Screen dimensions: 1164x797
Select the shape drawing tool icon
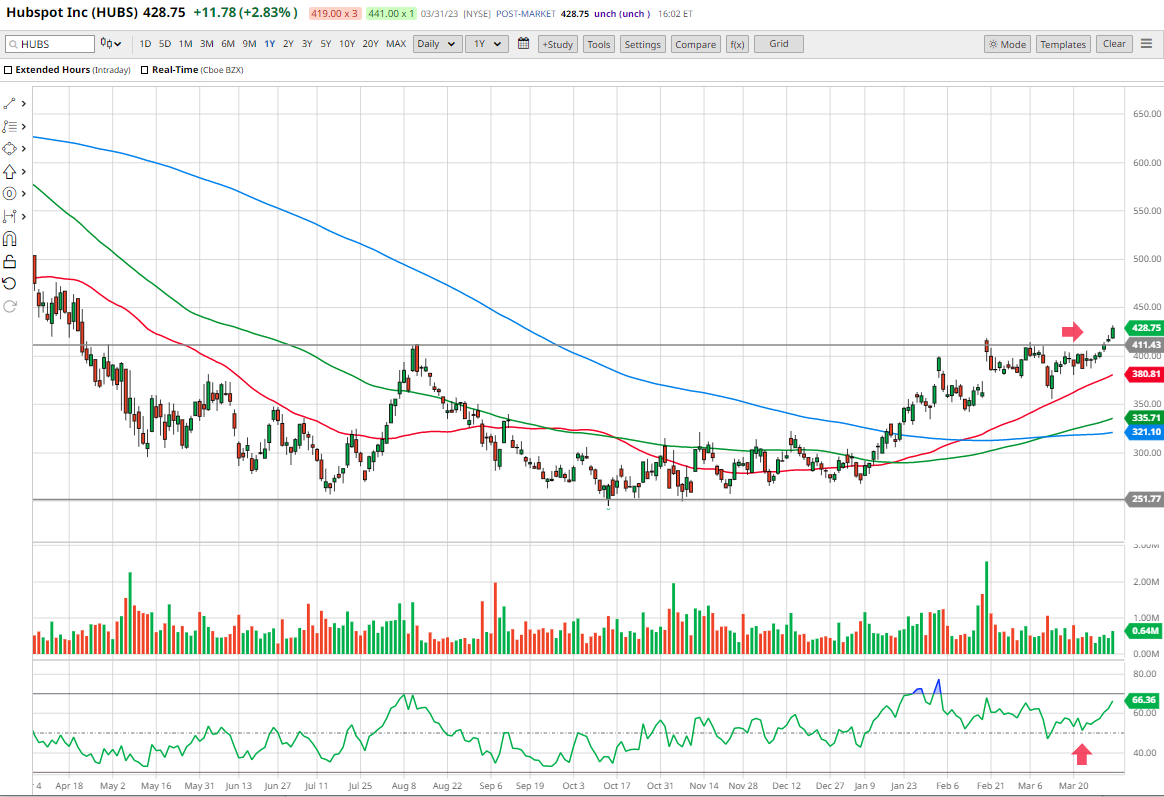(10, 148)
